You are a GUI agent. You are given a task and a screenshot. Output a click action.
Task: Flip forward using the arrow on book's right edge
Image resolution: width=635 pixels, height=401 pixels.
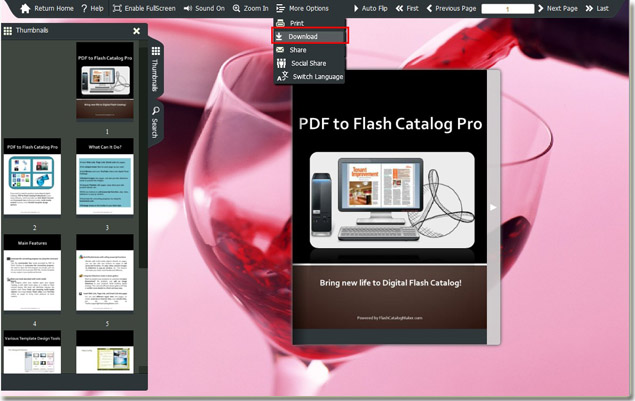coord(493,207)
